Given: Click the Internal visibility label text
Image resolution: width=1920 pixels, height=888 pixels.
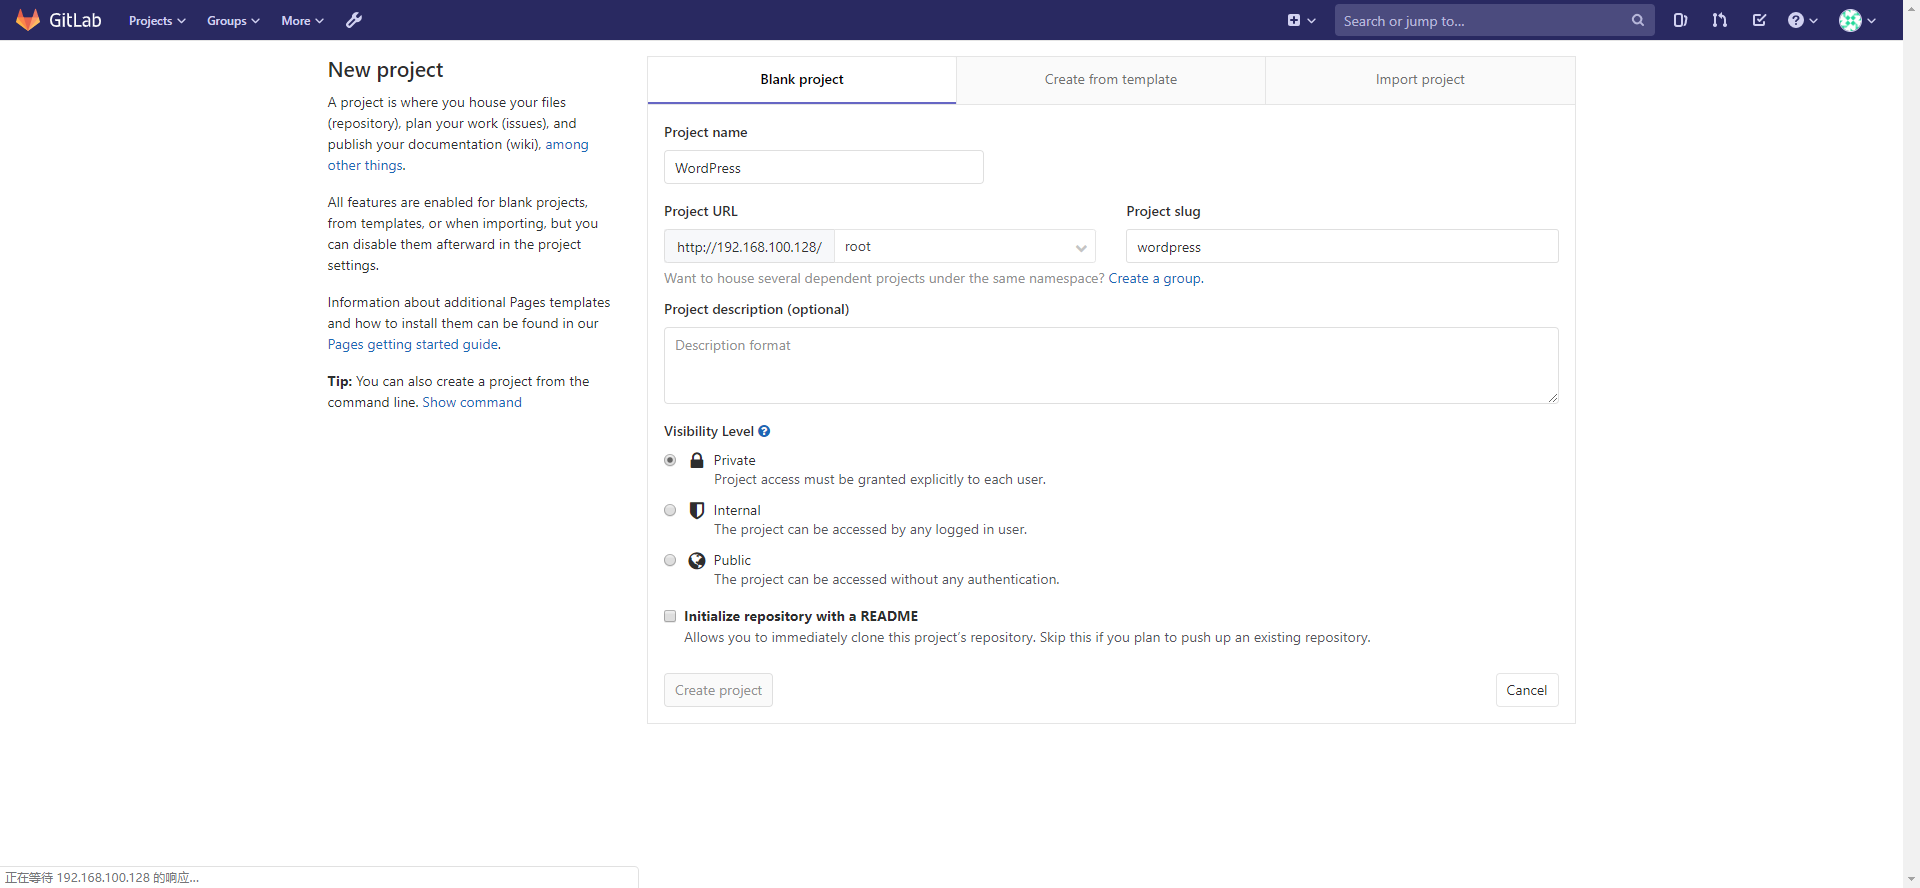Looking at the screenshot, I should [737, 510].
